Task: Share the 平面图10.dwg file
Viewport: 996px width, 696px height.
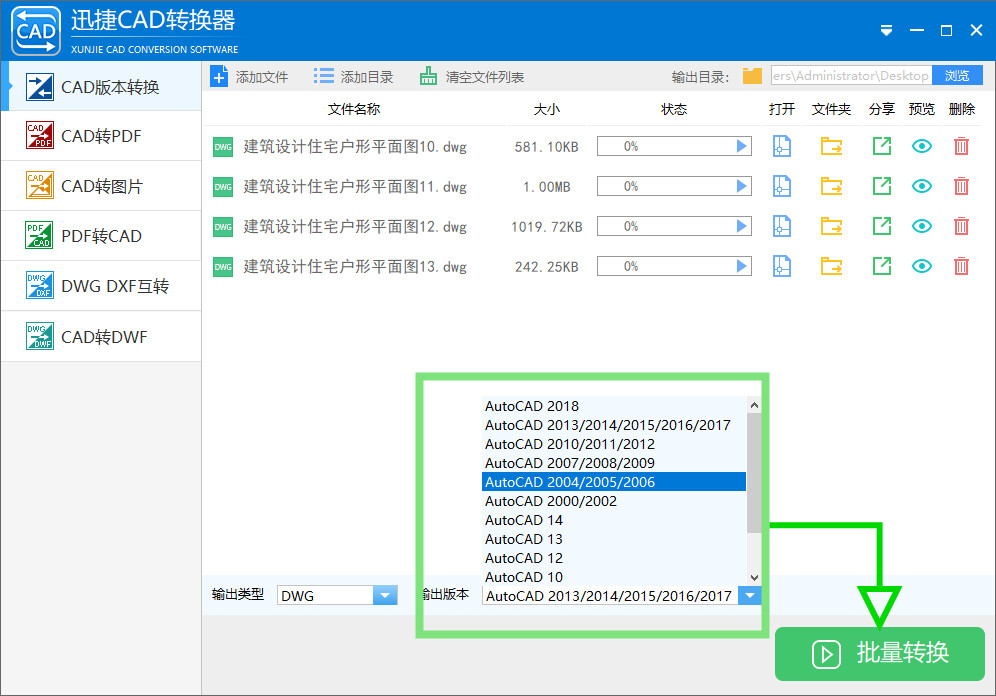Action: coord(882,146)
